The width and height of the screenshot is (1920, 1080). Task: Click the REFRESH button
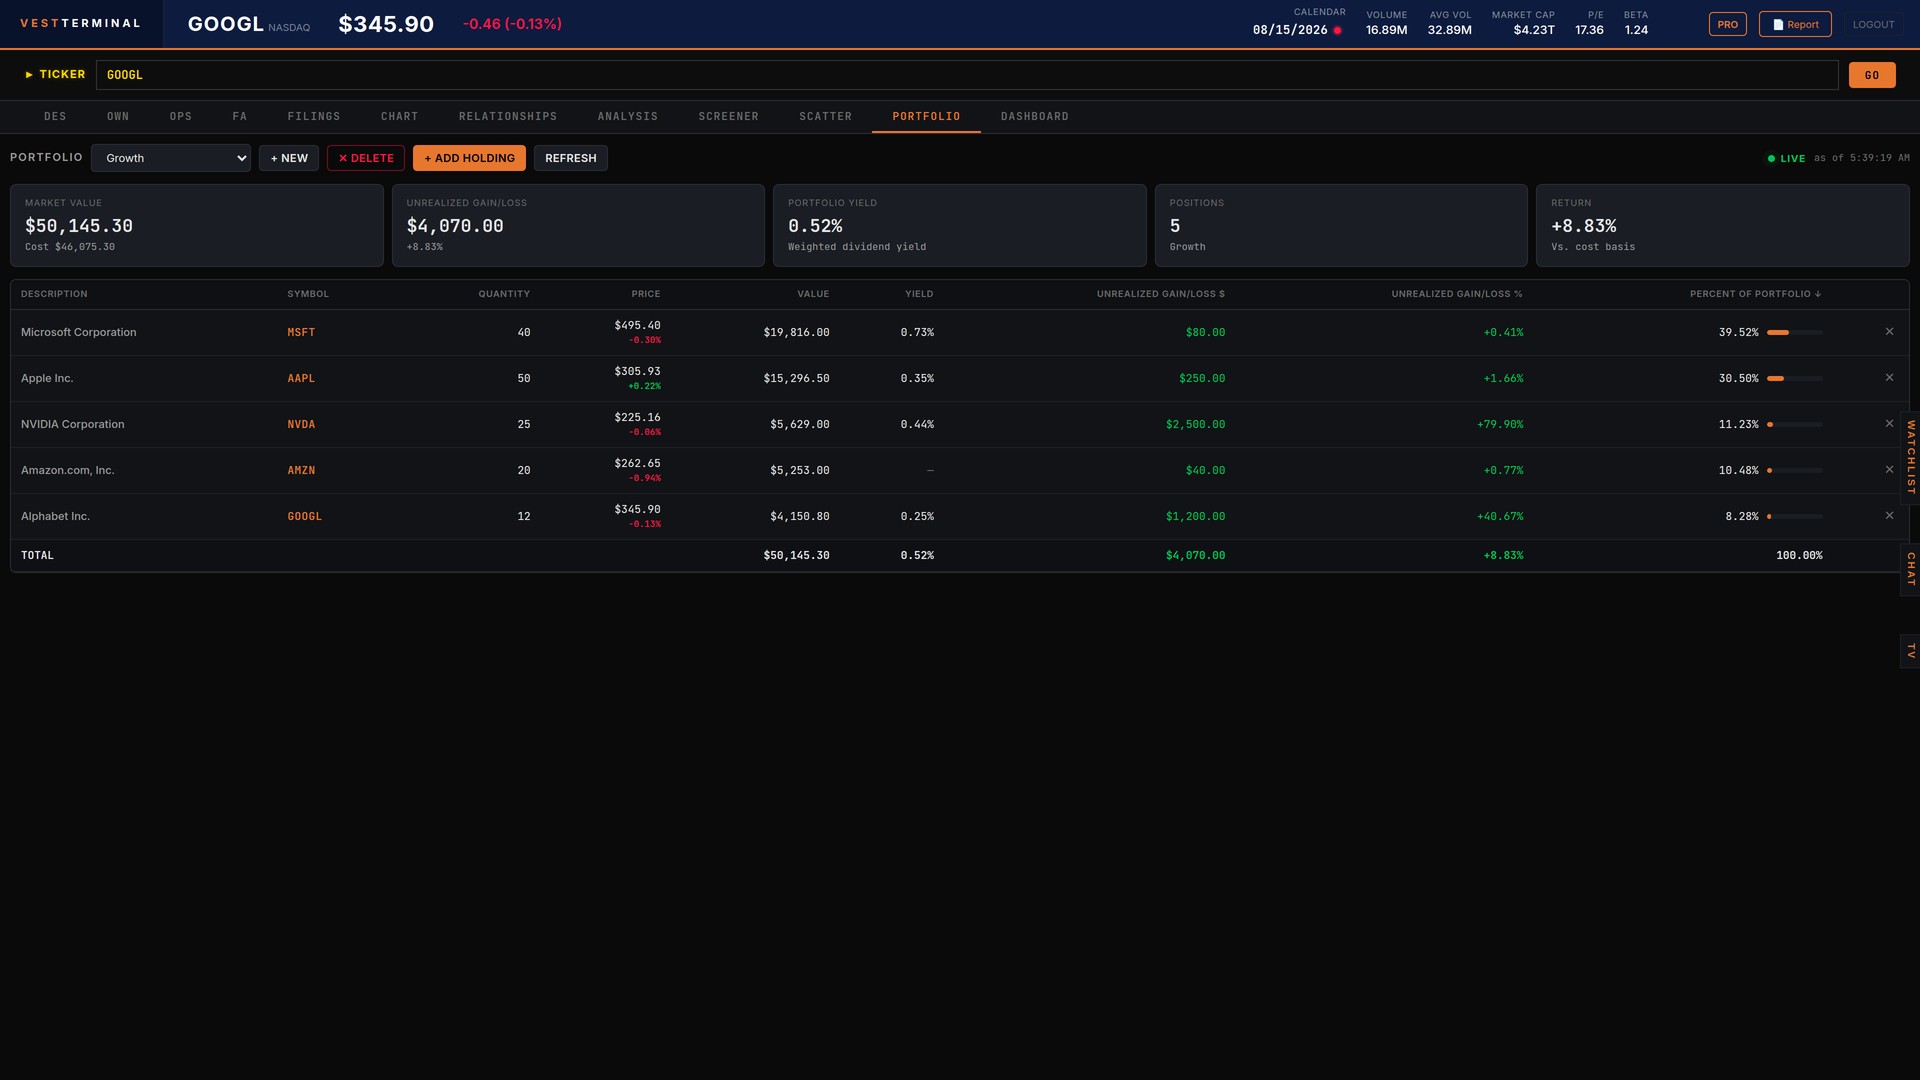[571, 158]
